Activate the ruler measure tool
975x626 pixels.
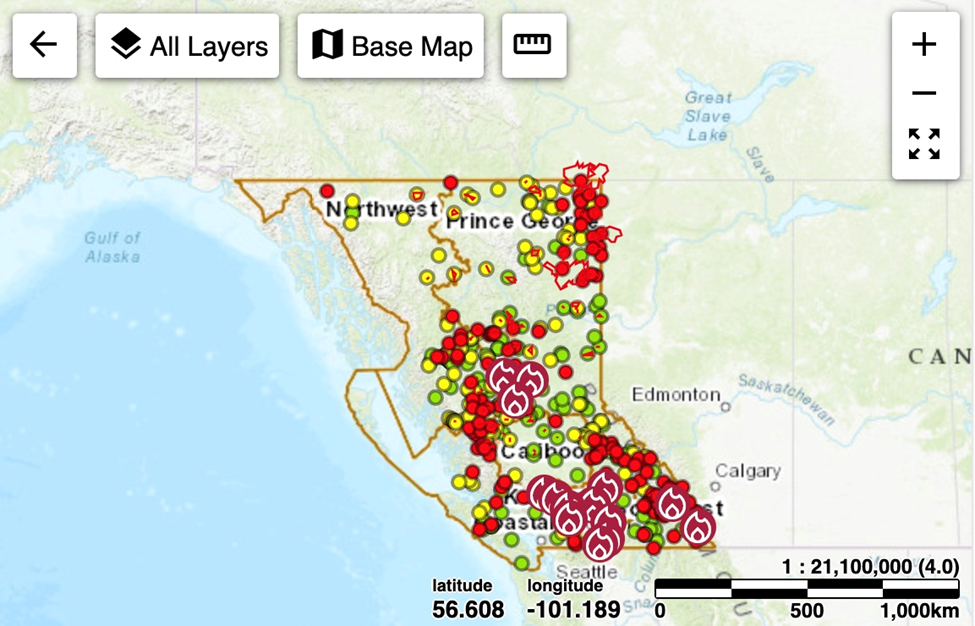pos(533,46)
